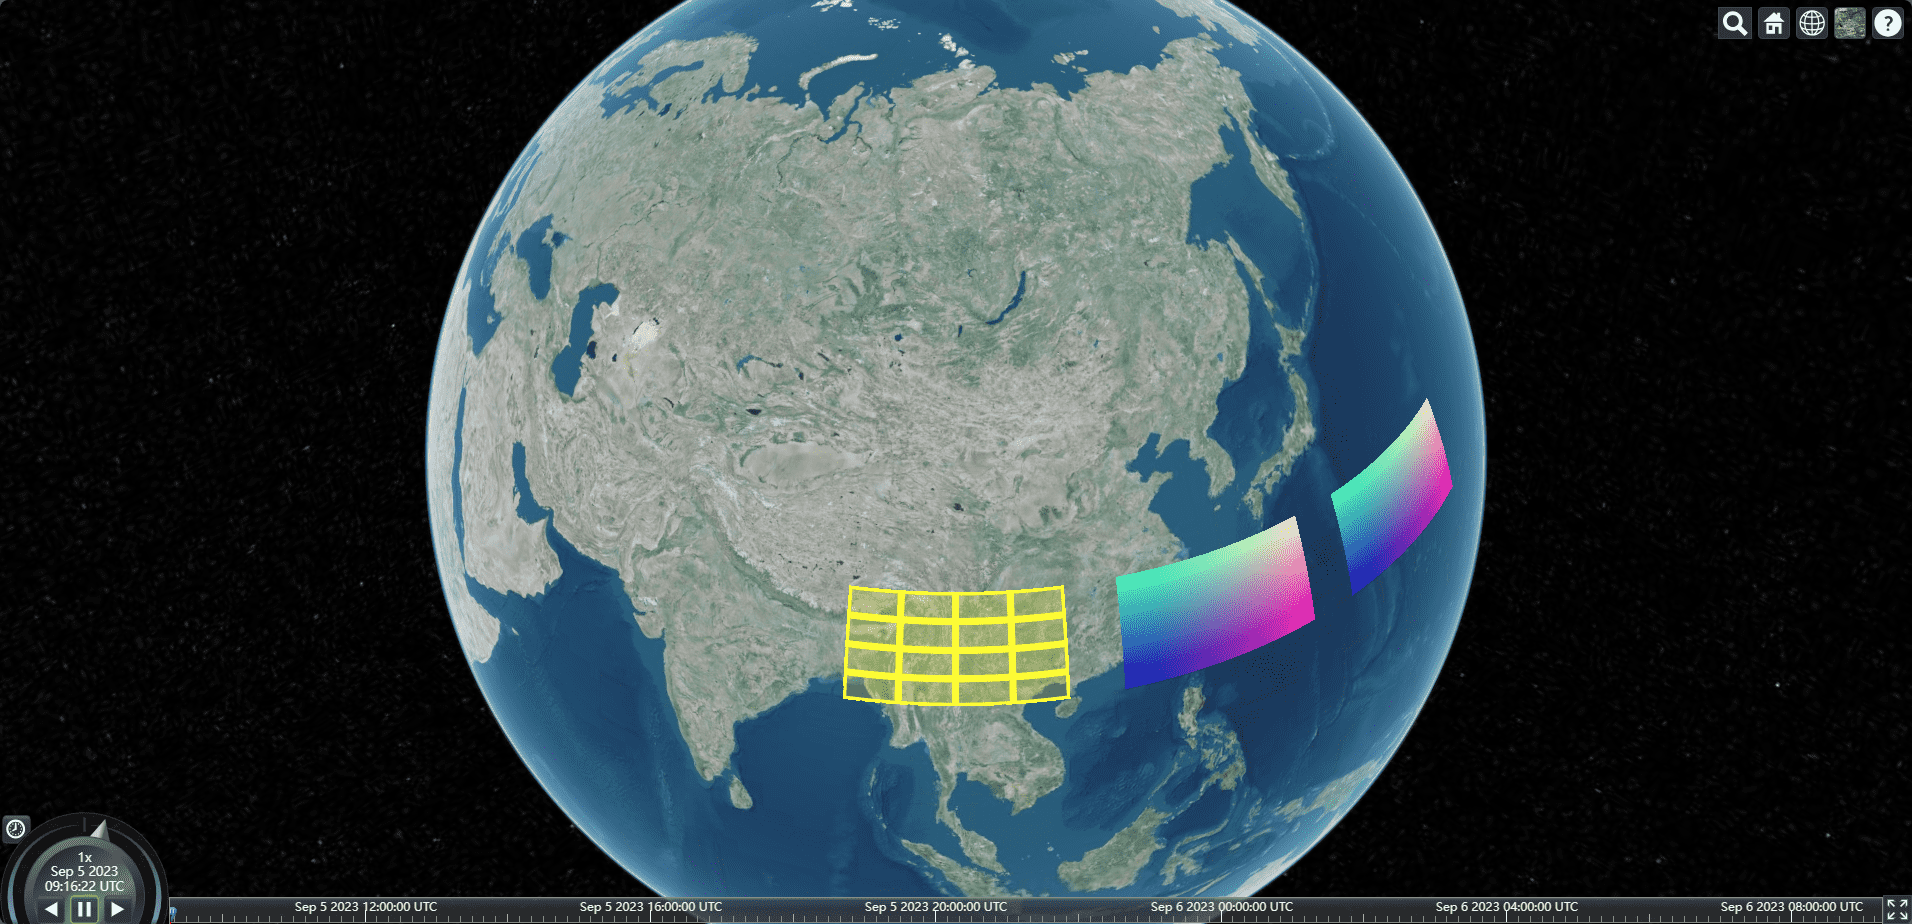Toggle full screen mode icon
This screenshot has width=1912, height=924.
[1897, 910]
